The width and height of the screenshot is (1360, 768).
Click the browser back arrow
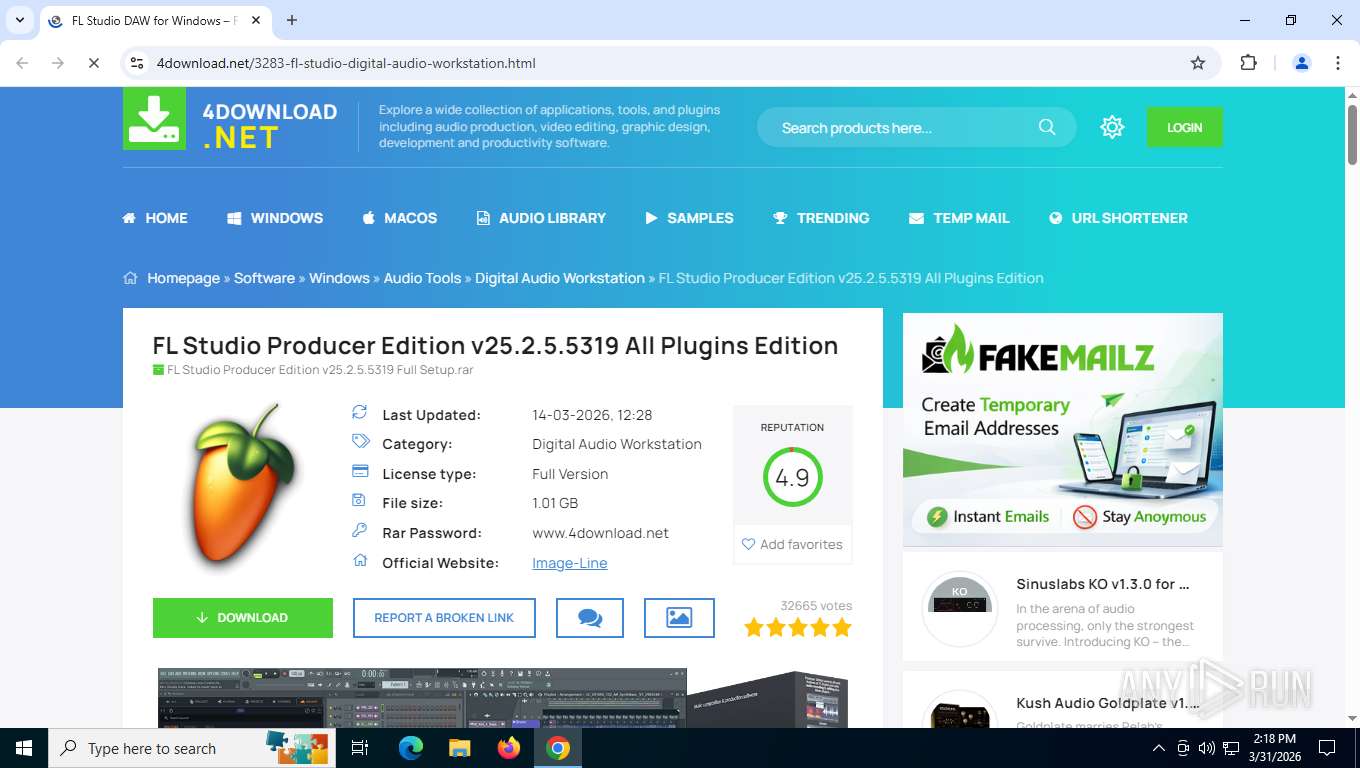pos(22,63)
